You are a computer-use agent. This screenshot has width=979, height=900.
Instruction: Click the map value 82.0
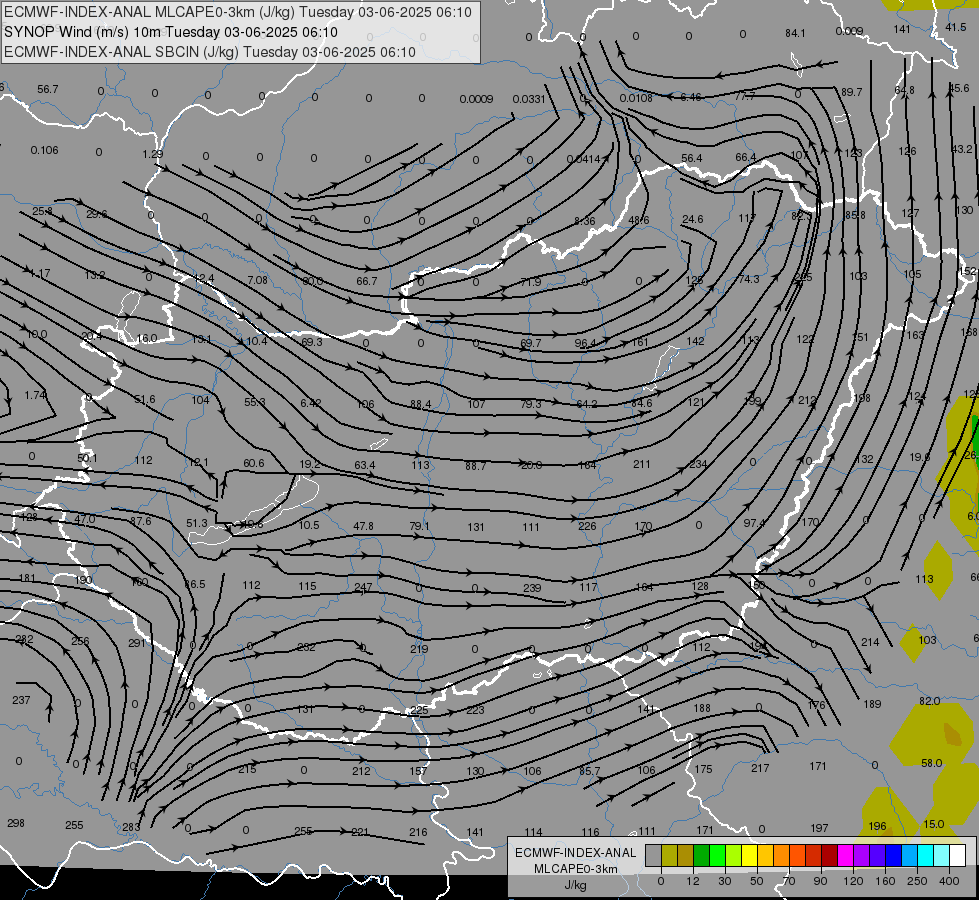point(930,701)
